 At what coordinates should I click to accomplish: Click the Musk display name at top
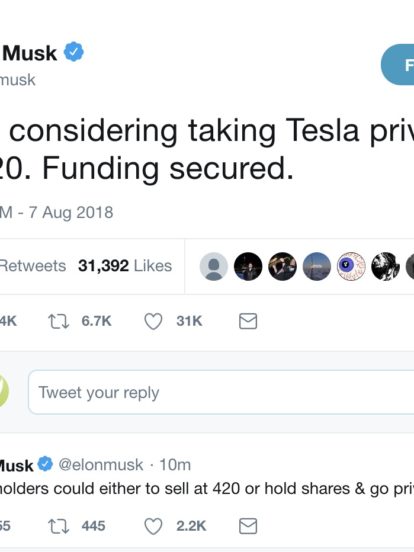(30, 53)
